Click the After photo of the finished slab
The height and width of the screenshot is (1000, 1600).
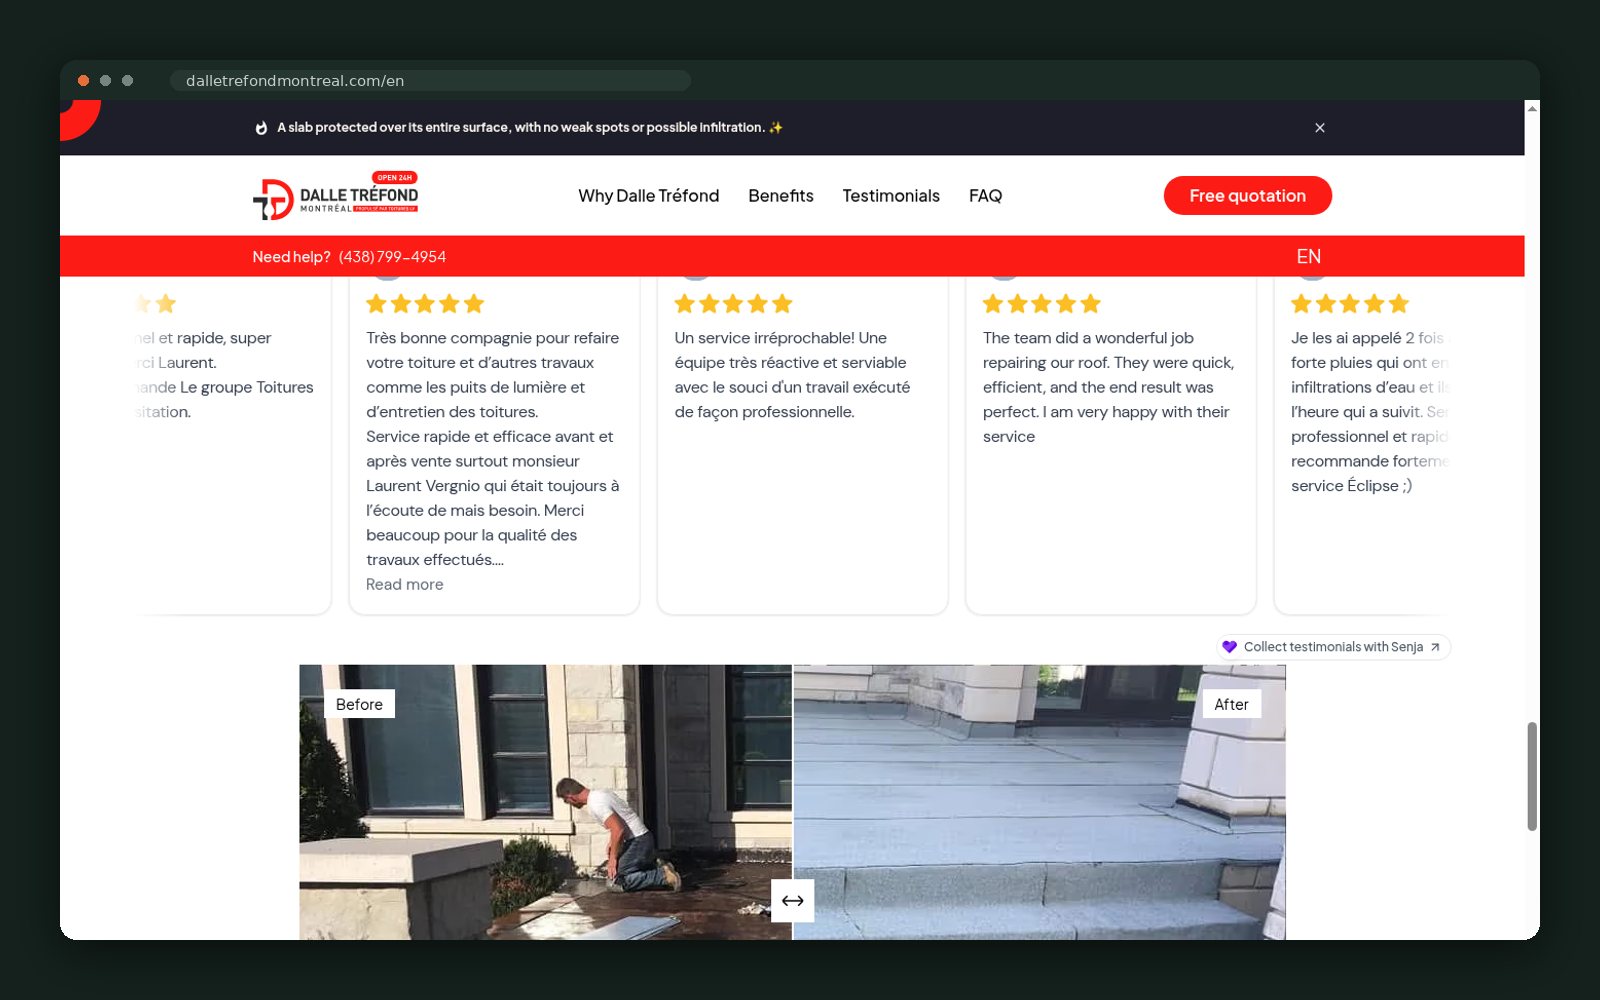[1039, 802]
